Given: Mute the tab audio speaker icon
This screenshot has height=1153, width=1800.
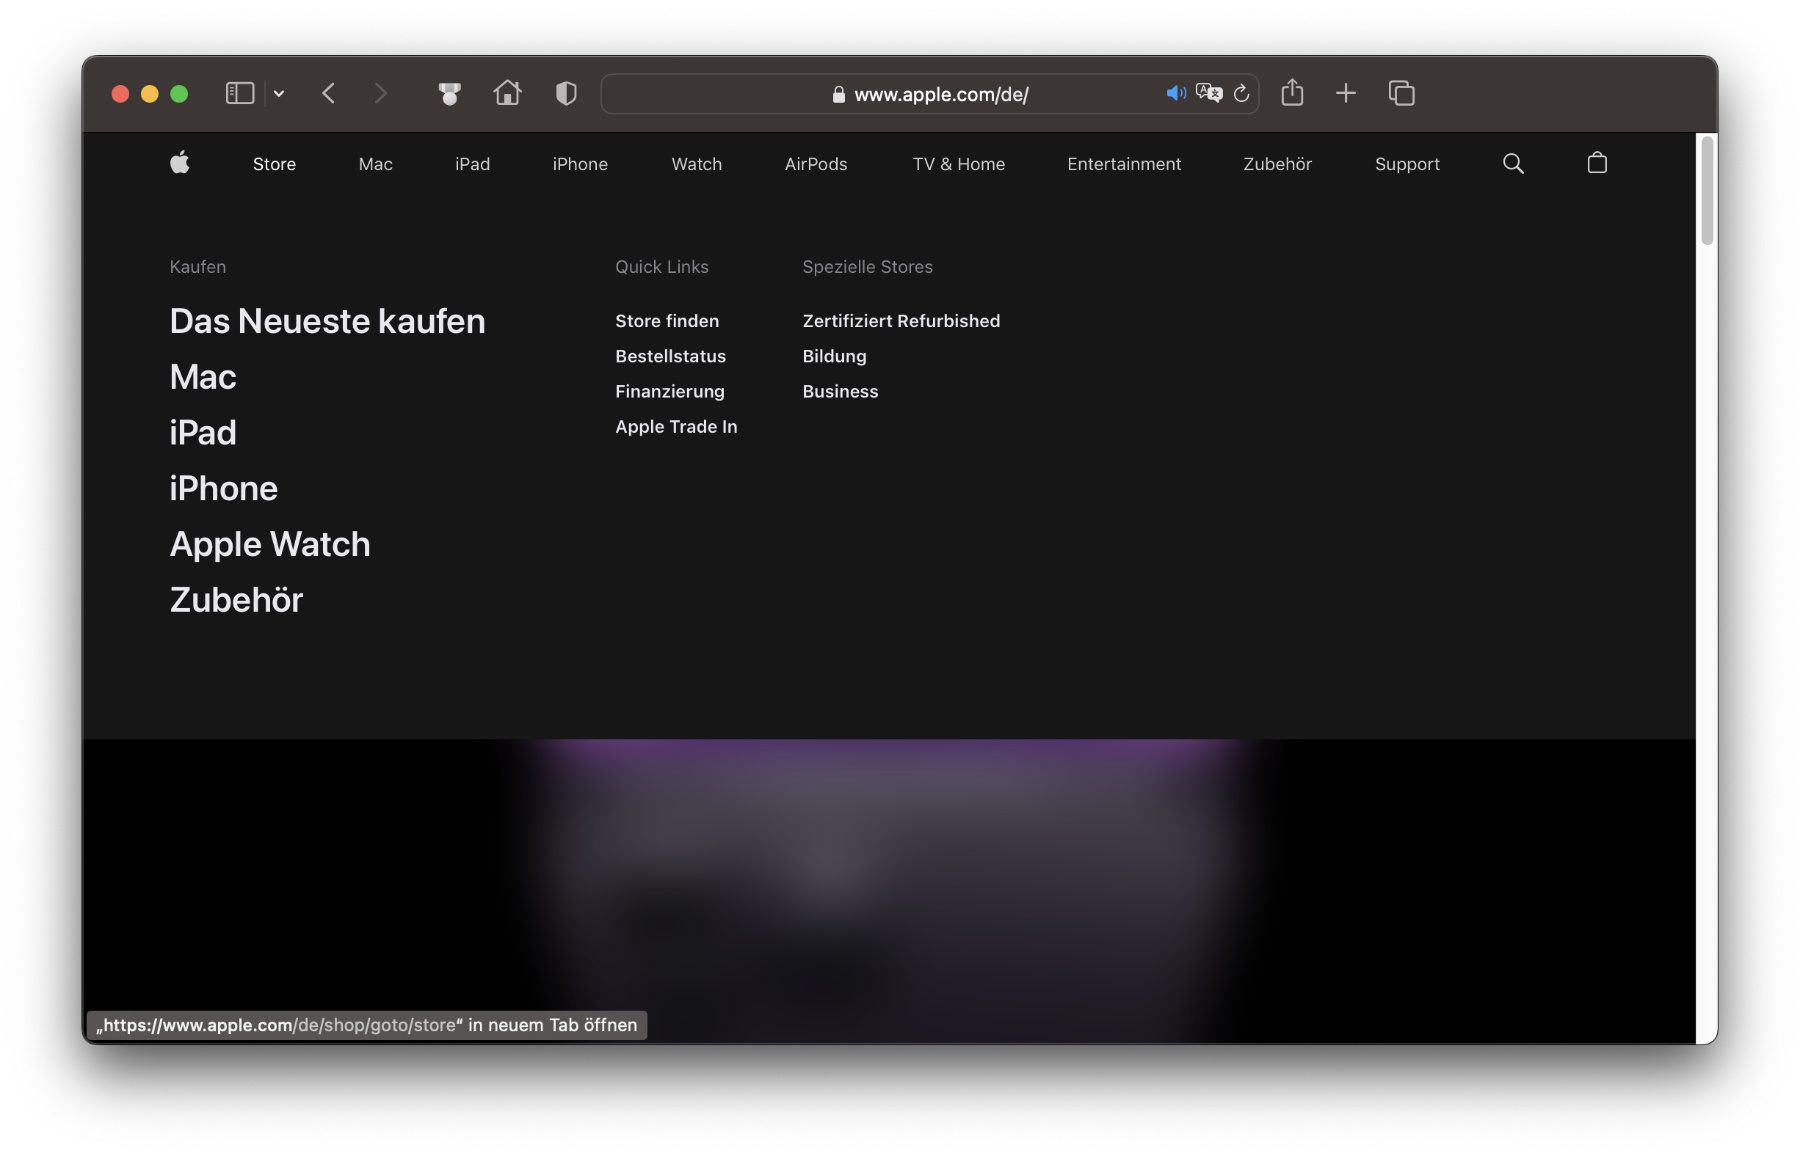Looking at the screenshot, I should [1176, 93].
